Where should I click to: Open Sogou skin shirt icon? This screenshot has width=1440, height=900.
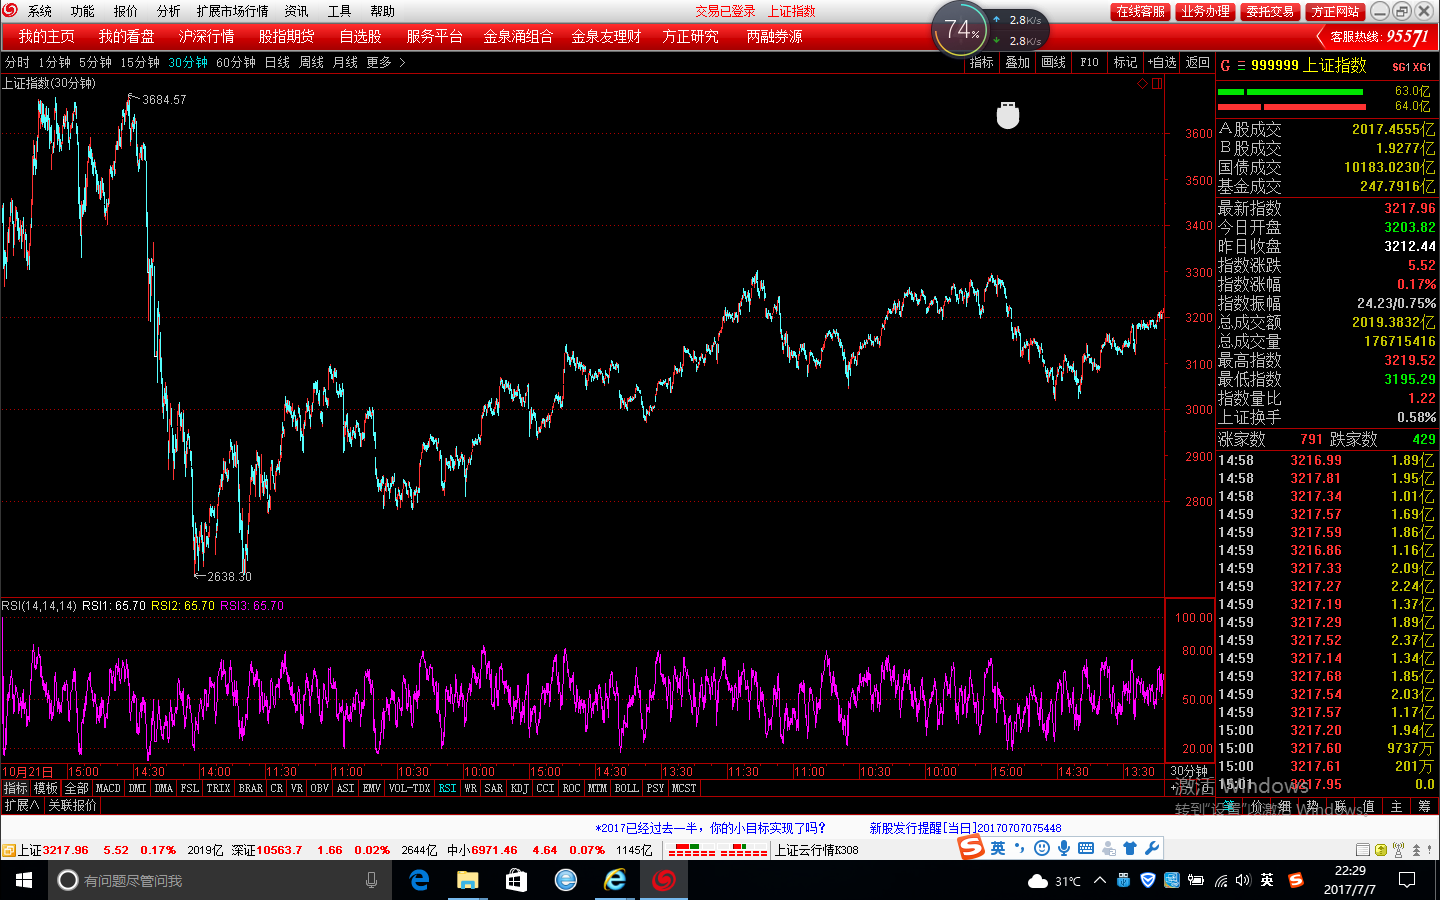[1130, 848]
